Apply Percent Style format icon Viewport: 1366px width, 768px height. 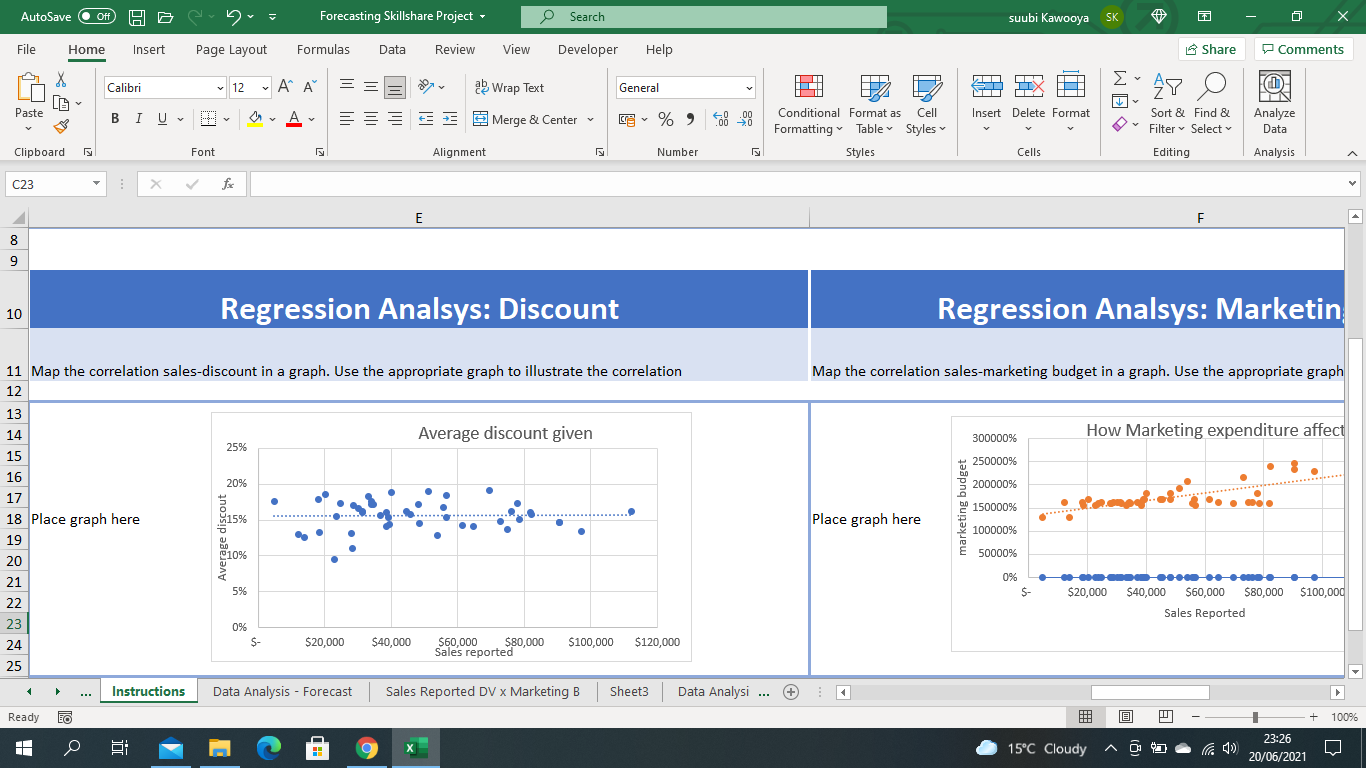(666, 119)
